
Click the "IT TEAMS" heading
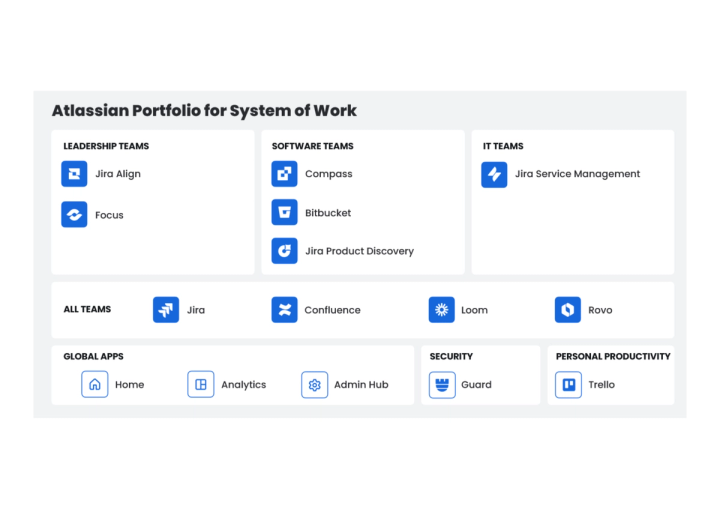pyautogui.click(x=503, y=146)
